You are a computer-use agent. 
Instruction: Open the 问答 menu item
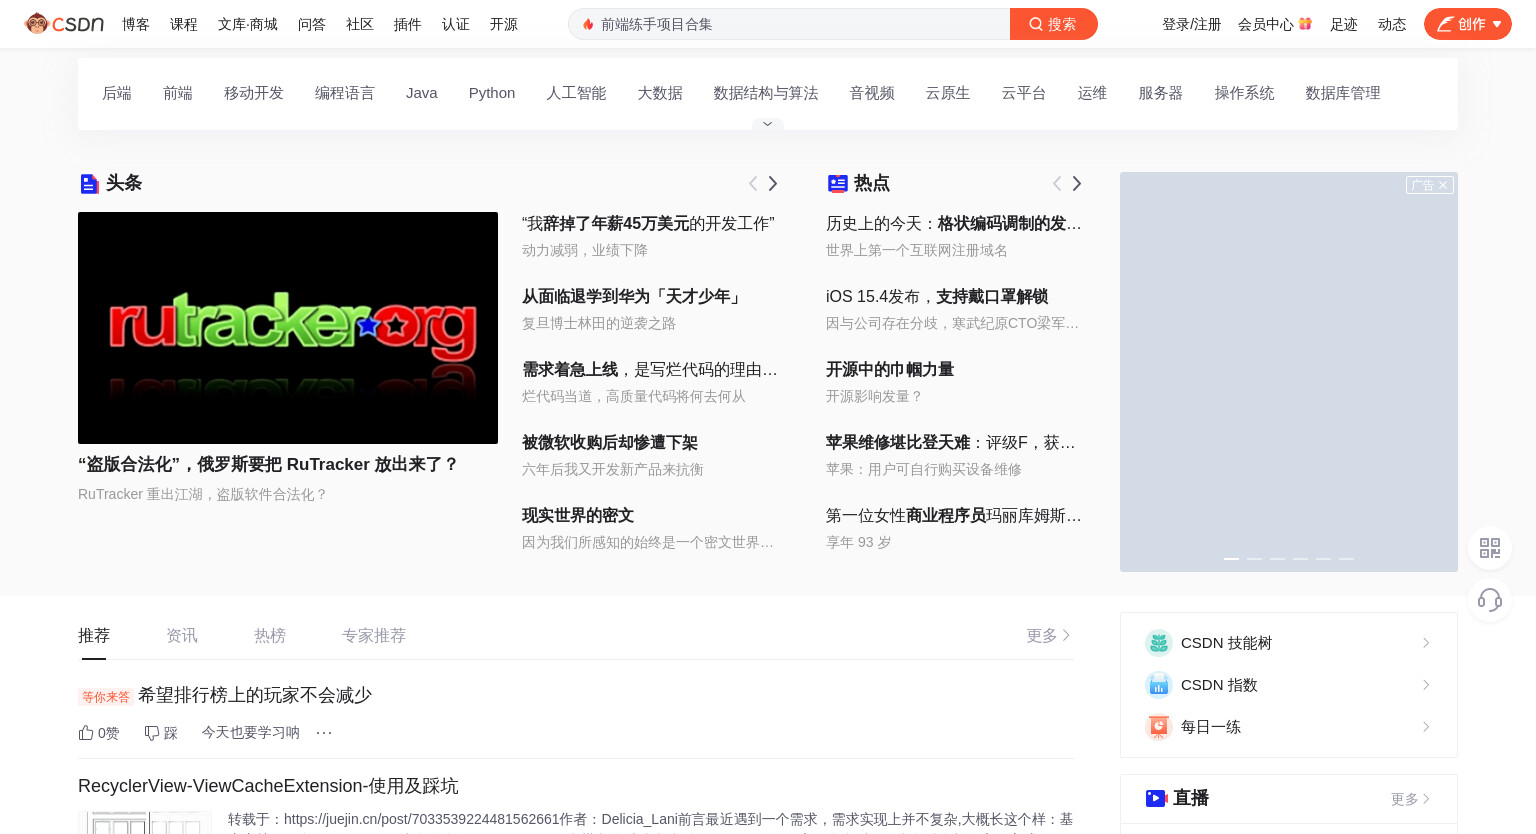click(312, 24)
